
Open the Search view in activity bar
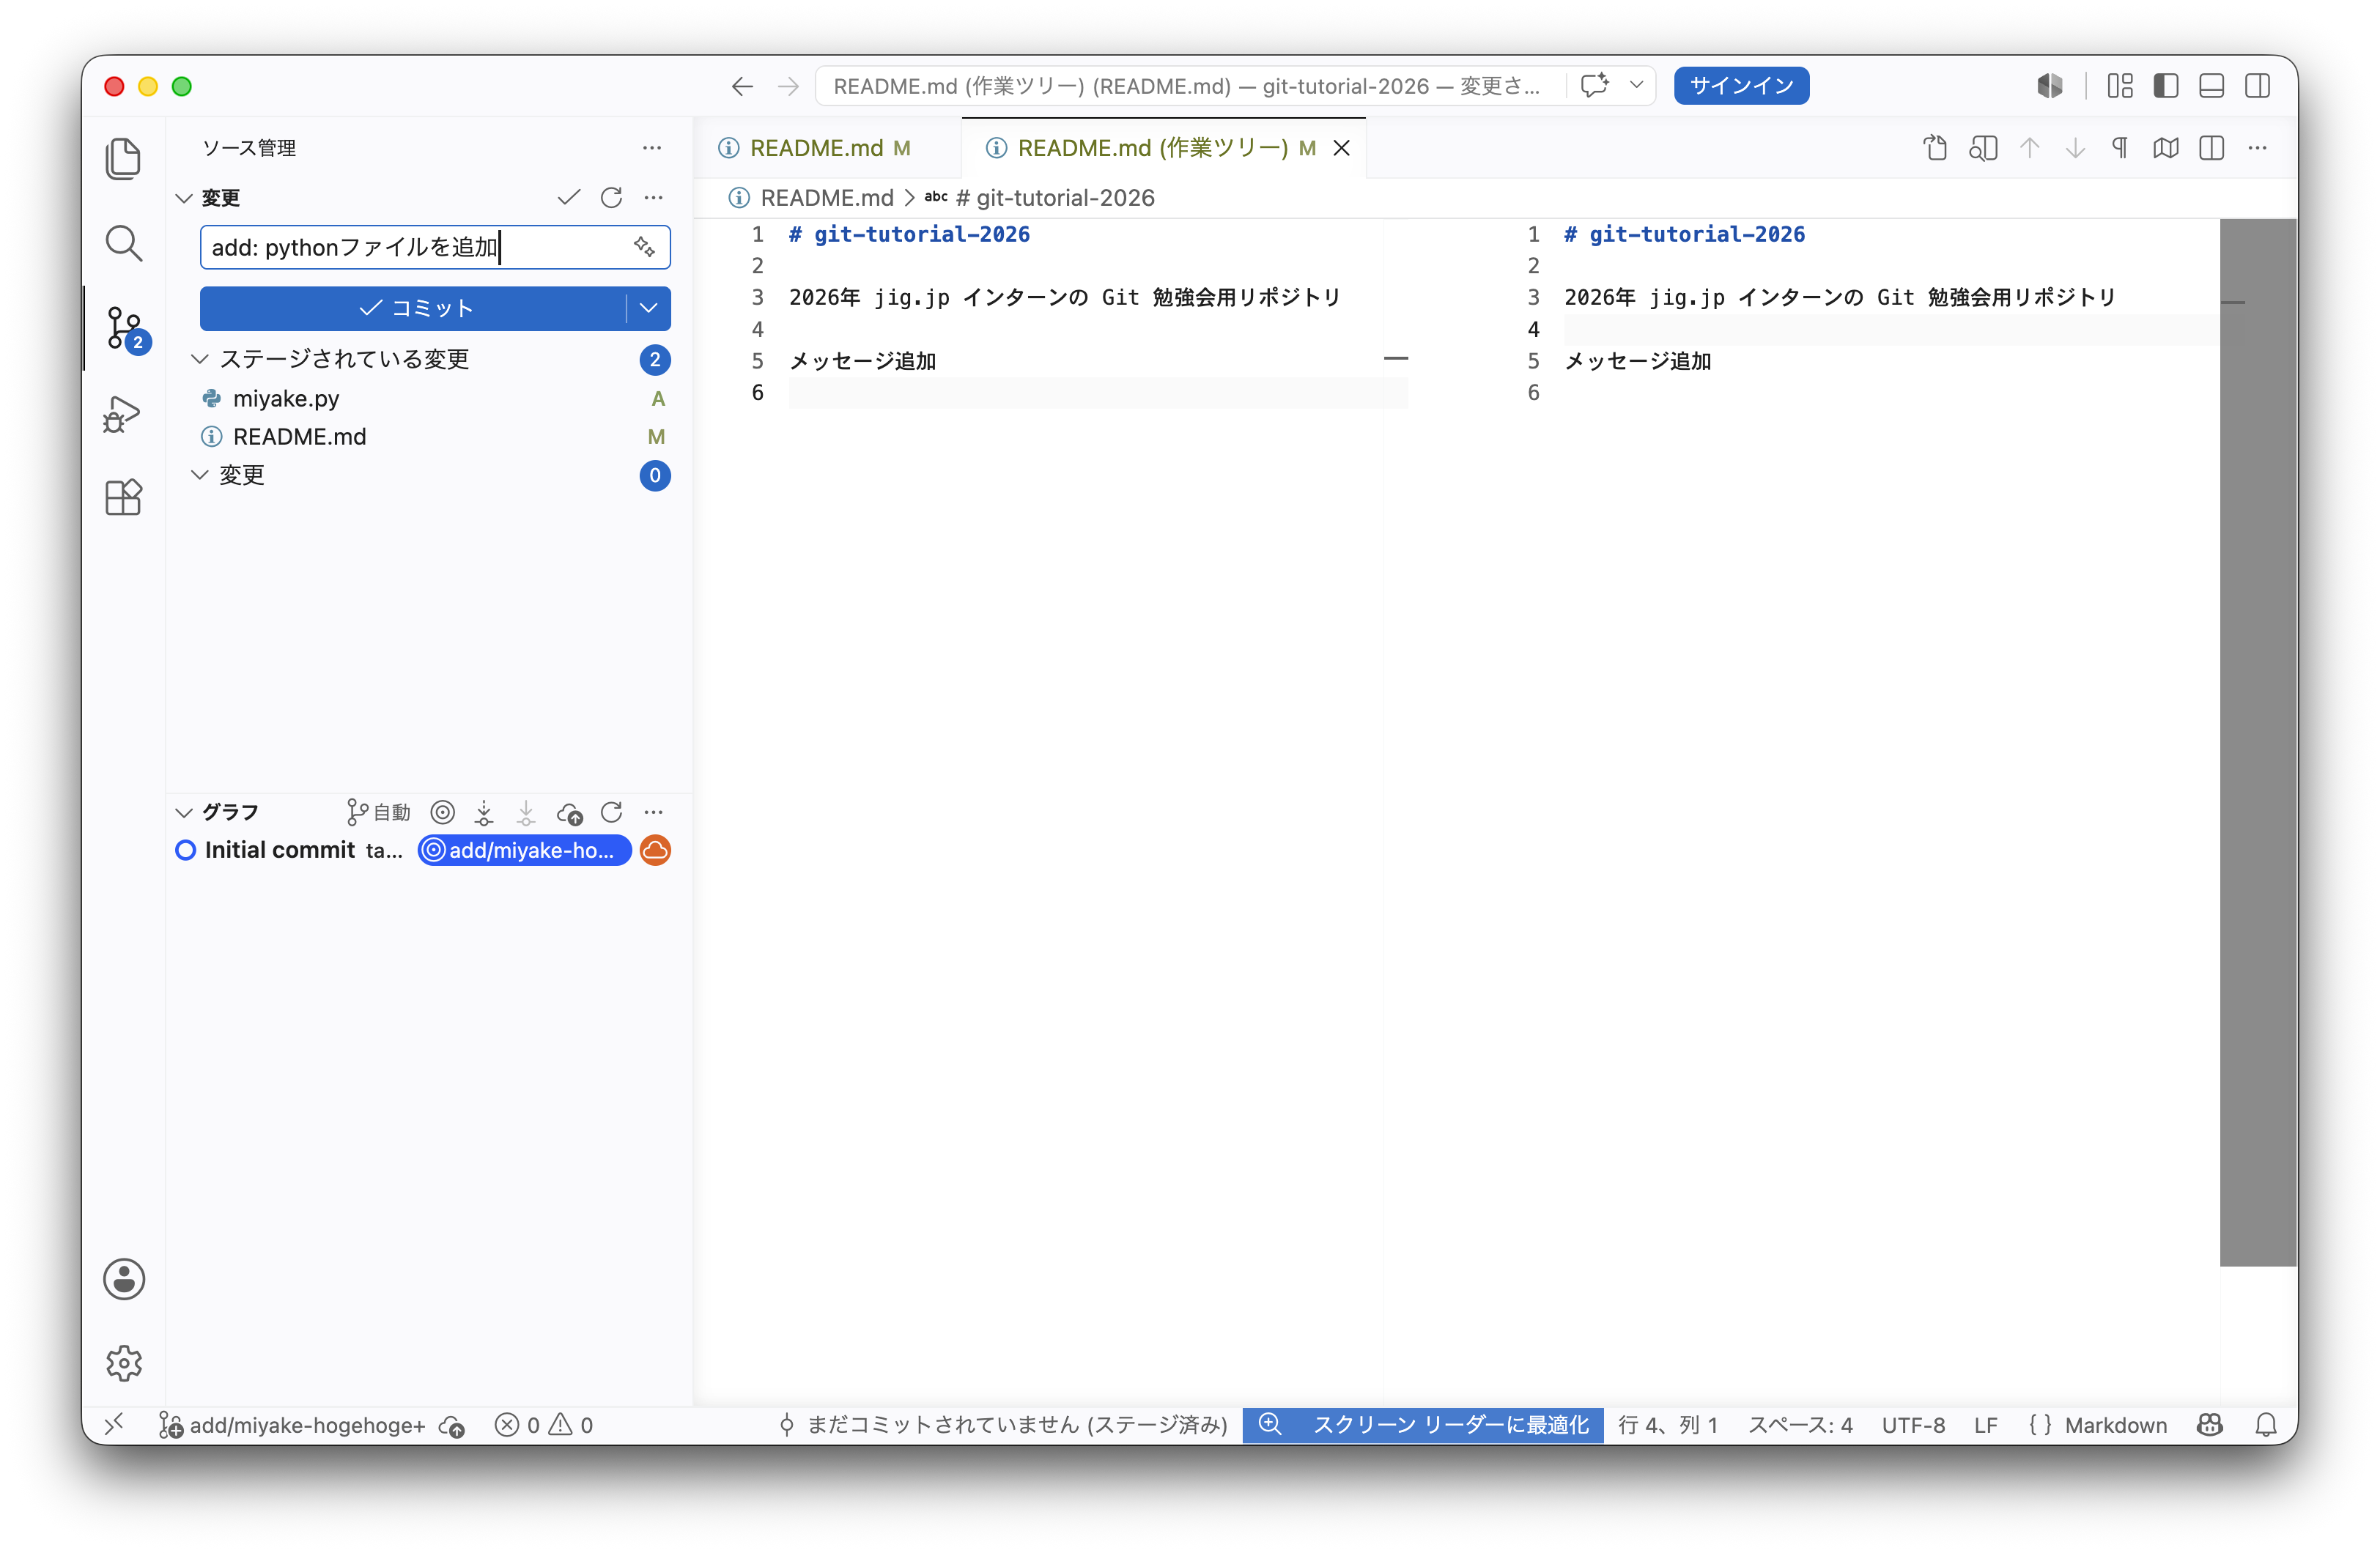coord(123,243)
